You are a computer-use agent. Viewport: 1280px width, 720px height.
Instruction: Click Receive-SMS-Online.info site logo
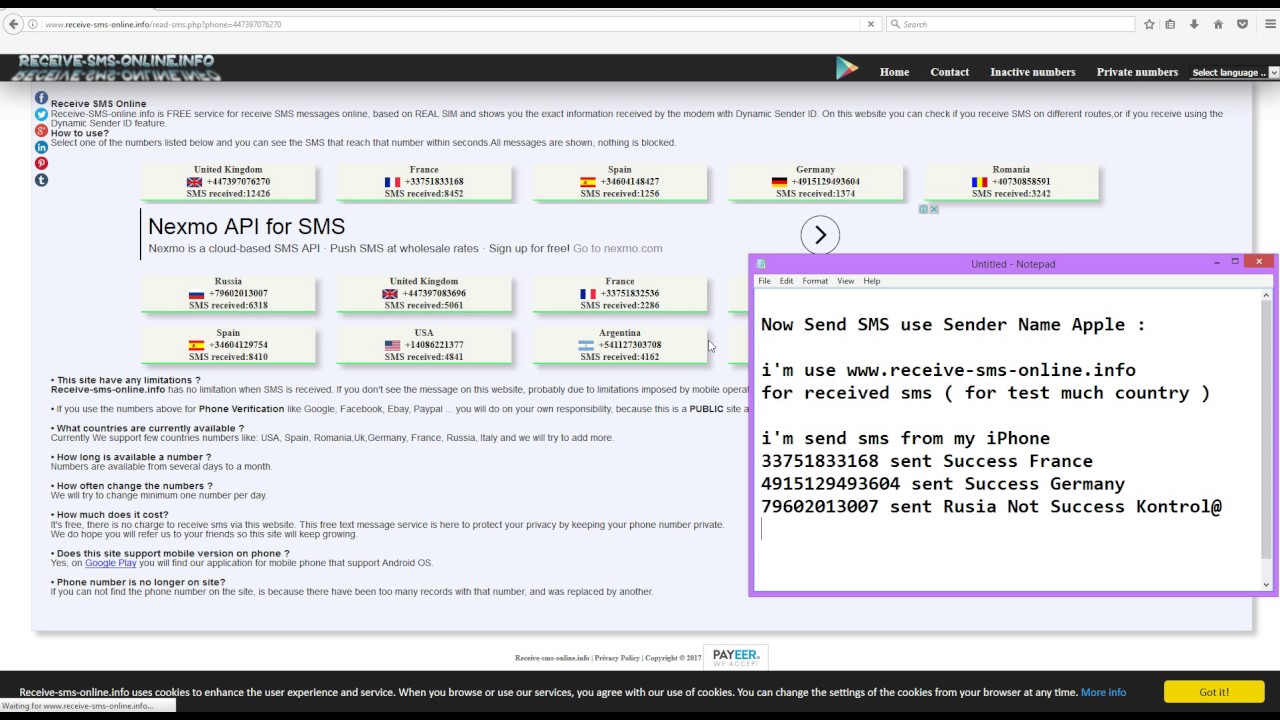pyautogui.click(x=117, y=67)
